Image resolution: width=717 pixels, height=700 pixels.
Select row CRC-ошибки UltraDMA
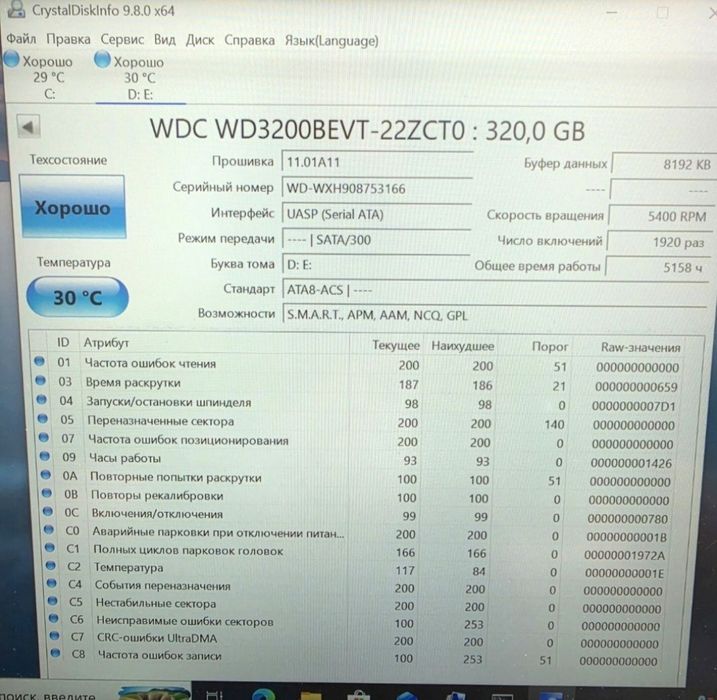(358, 640)
